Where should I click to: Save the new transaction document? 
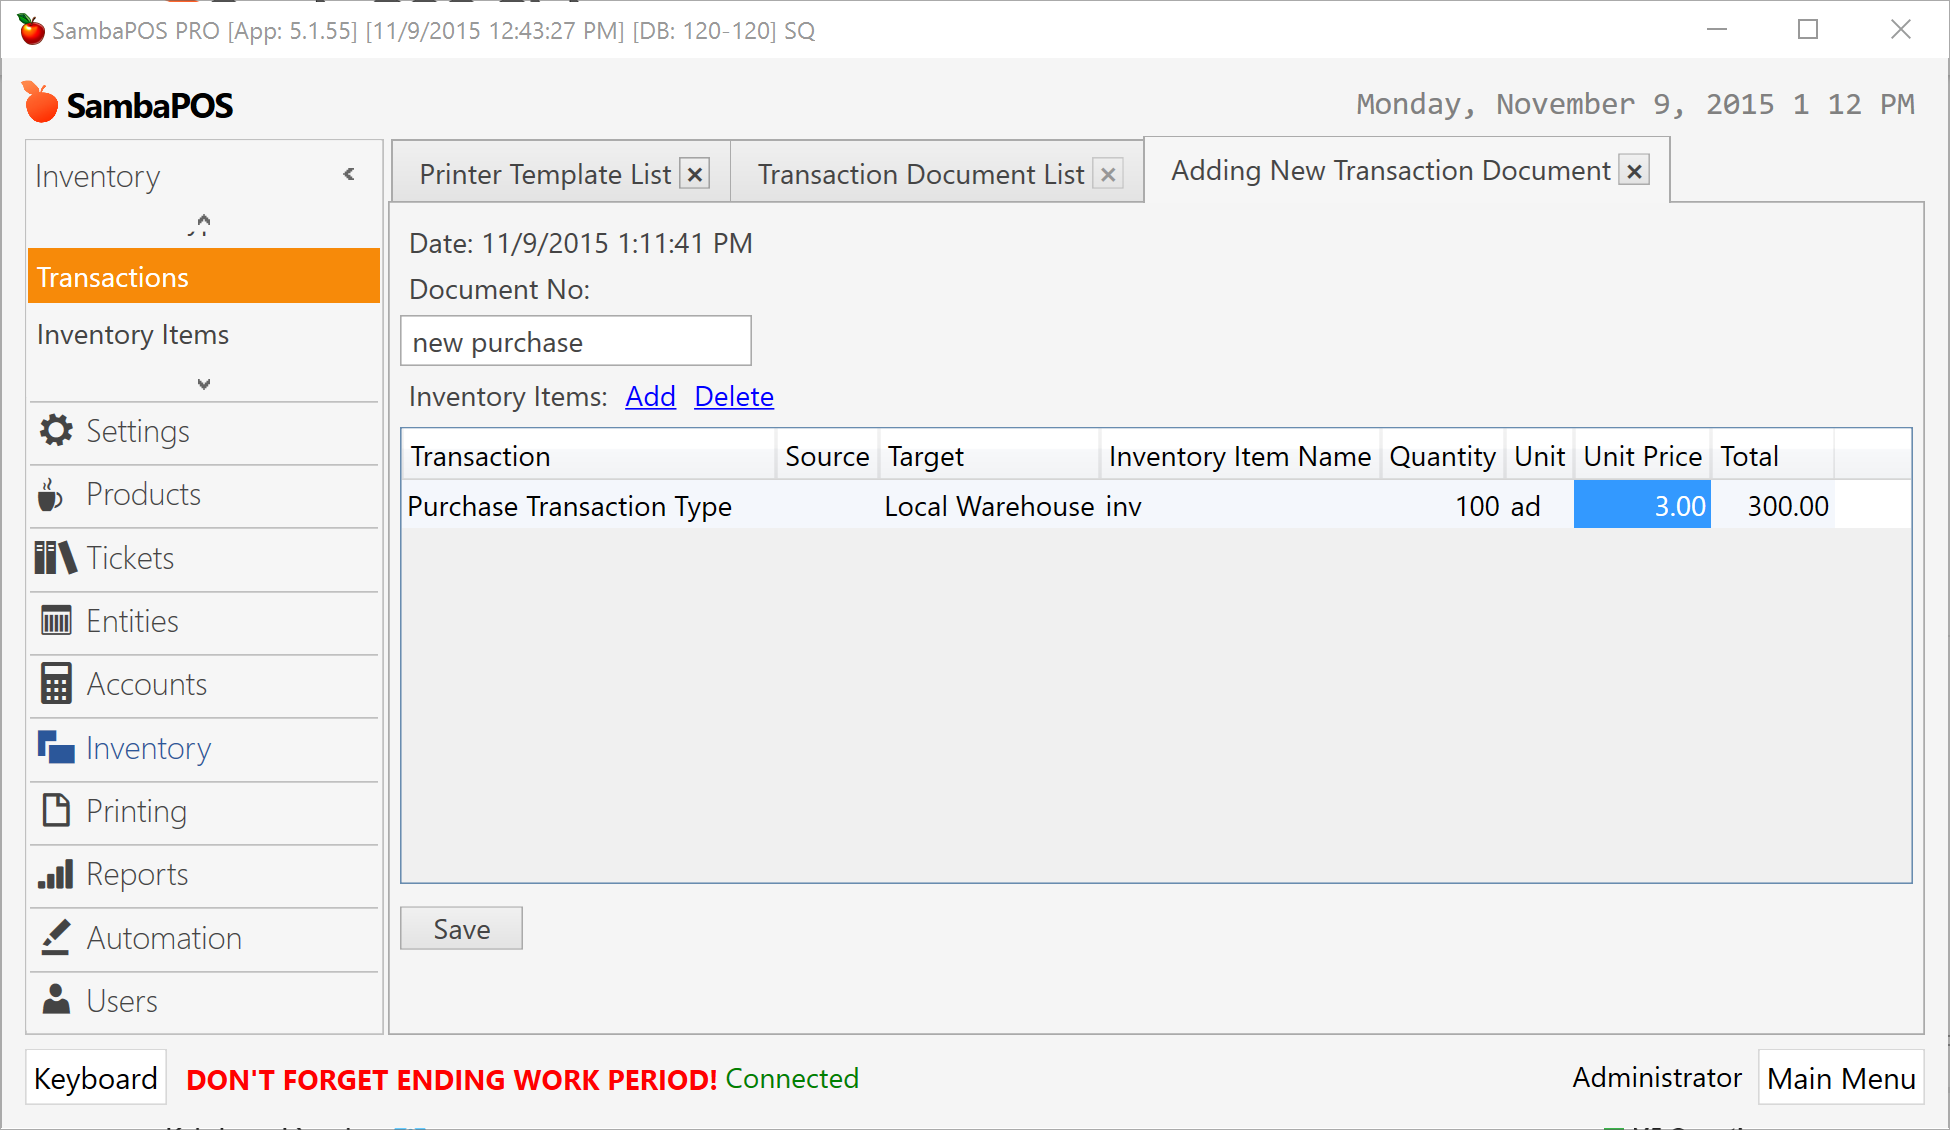tap(460, 928)
